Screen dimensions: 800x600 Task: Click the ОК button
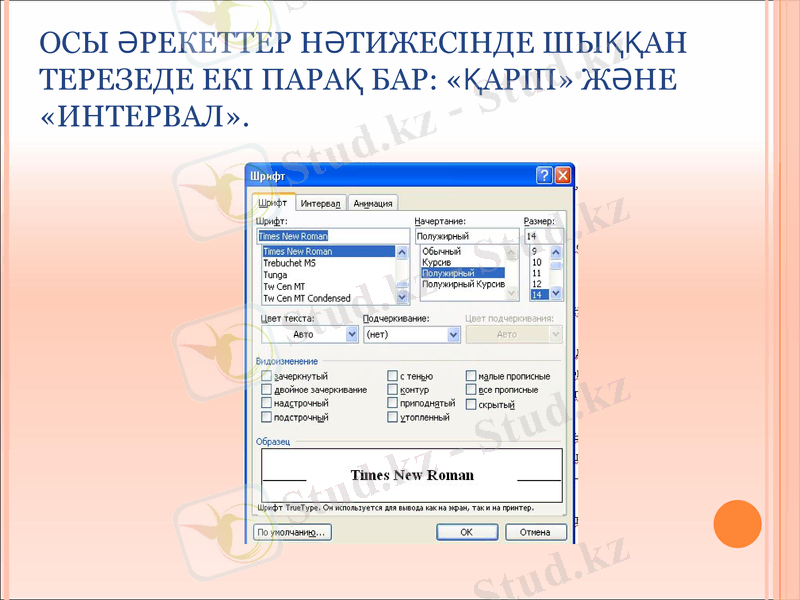pyautogui.click(x=467, y=532)
